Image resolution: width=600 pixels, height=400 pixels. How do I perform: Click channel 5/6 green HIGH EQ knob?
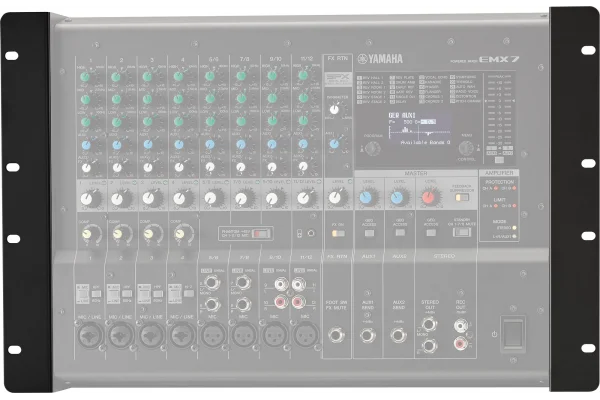210,76
